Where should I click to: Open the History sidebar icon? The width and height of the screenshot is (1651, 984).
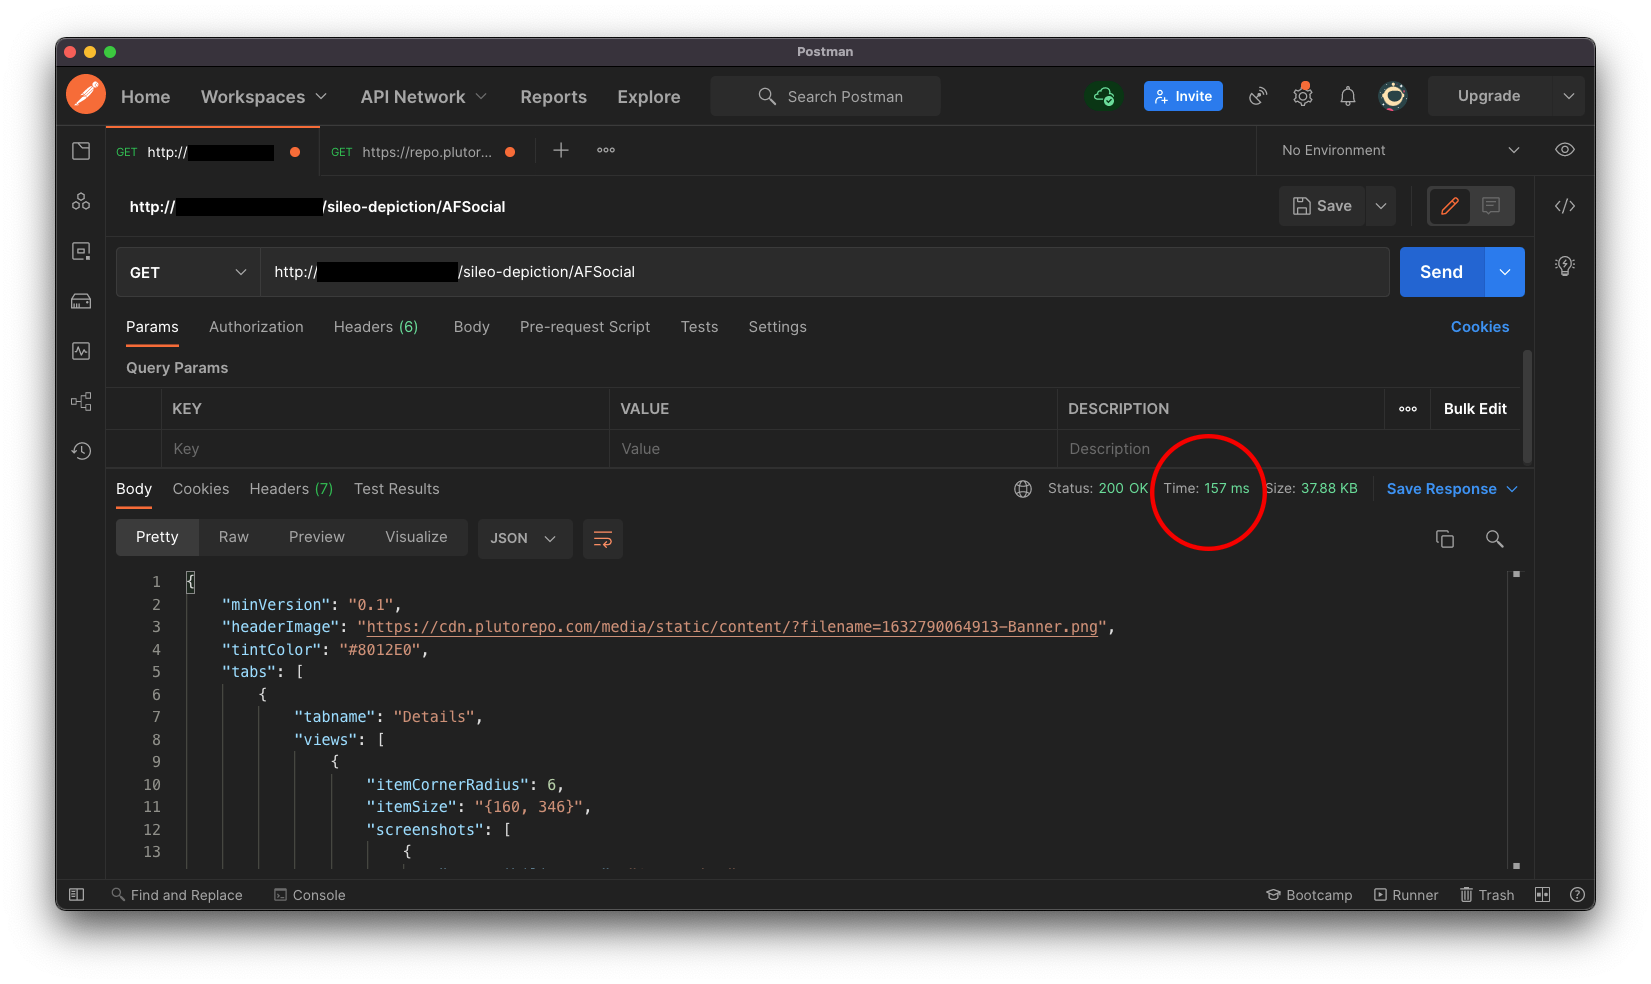point(81,451)
